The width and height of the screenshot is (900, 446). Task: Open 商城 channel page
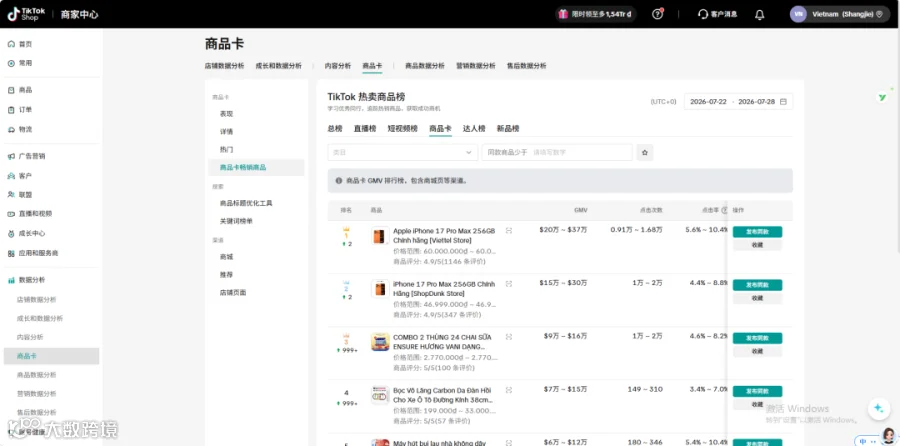[x=226, y=257]
